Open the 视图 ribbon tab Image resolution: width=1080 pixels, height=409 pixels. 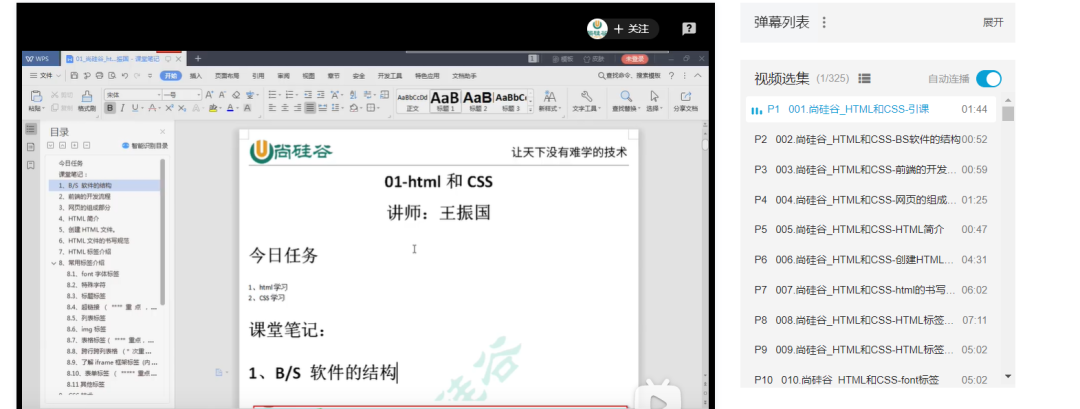coord(309,76)
